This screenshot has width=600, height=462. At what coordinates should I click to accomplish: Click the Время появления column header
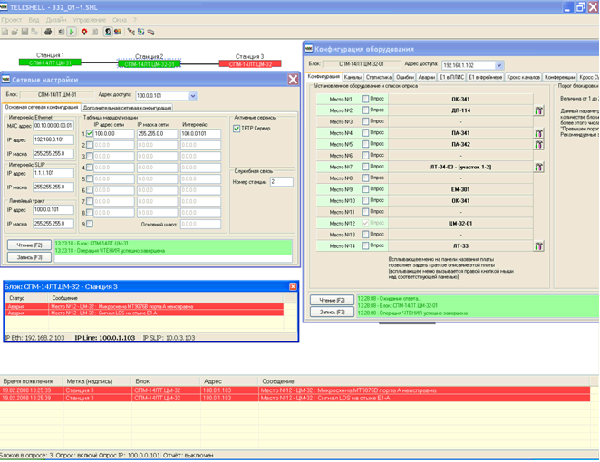tap(31, 381)
